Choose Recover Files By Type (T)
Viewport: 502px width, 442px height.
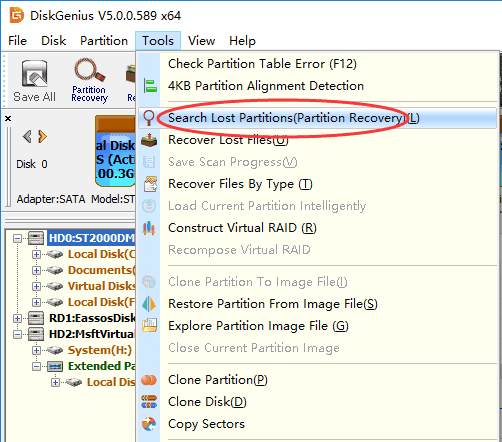317,184
